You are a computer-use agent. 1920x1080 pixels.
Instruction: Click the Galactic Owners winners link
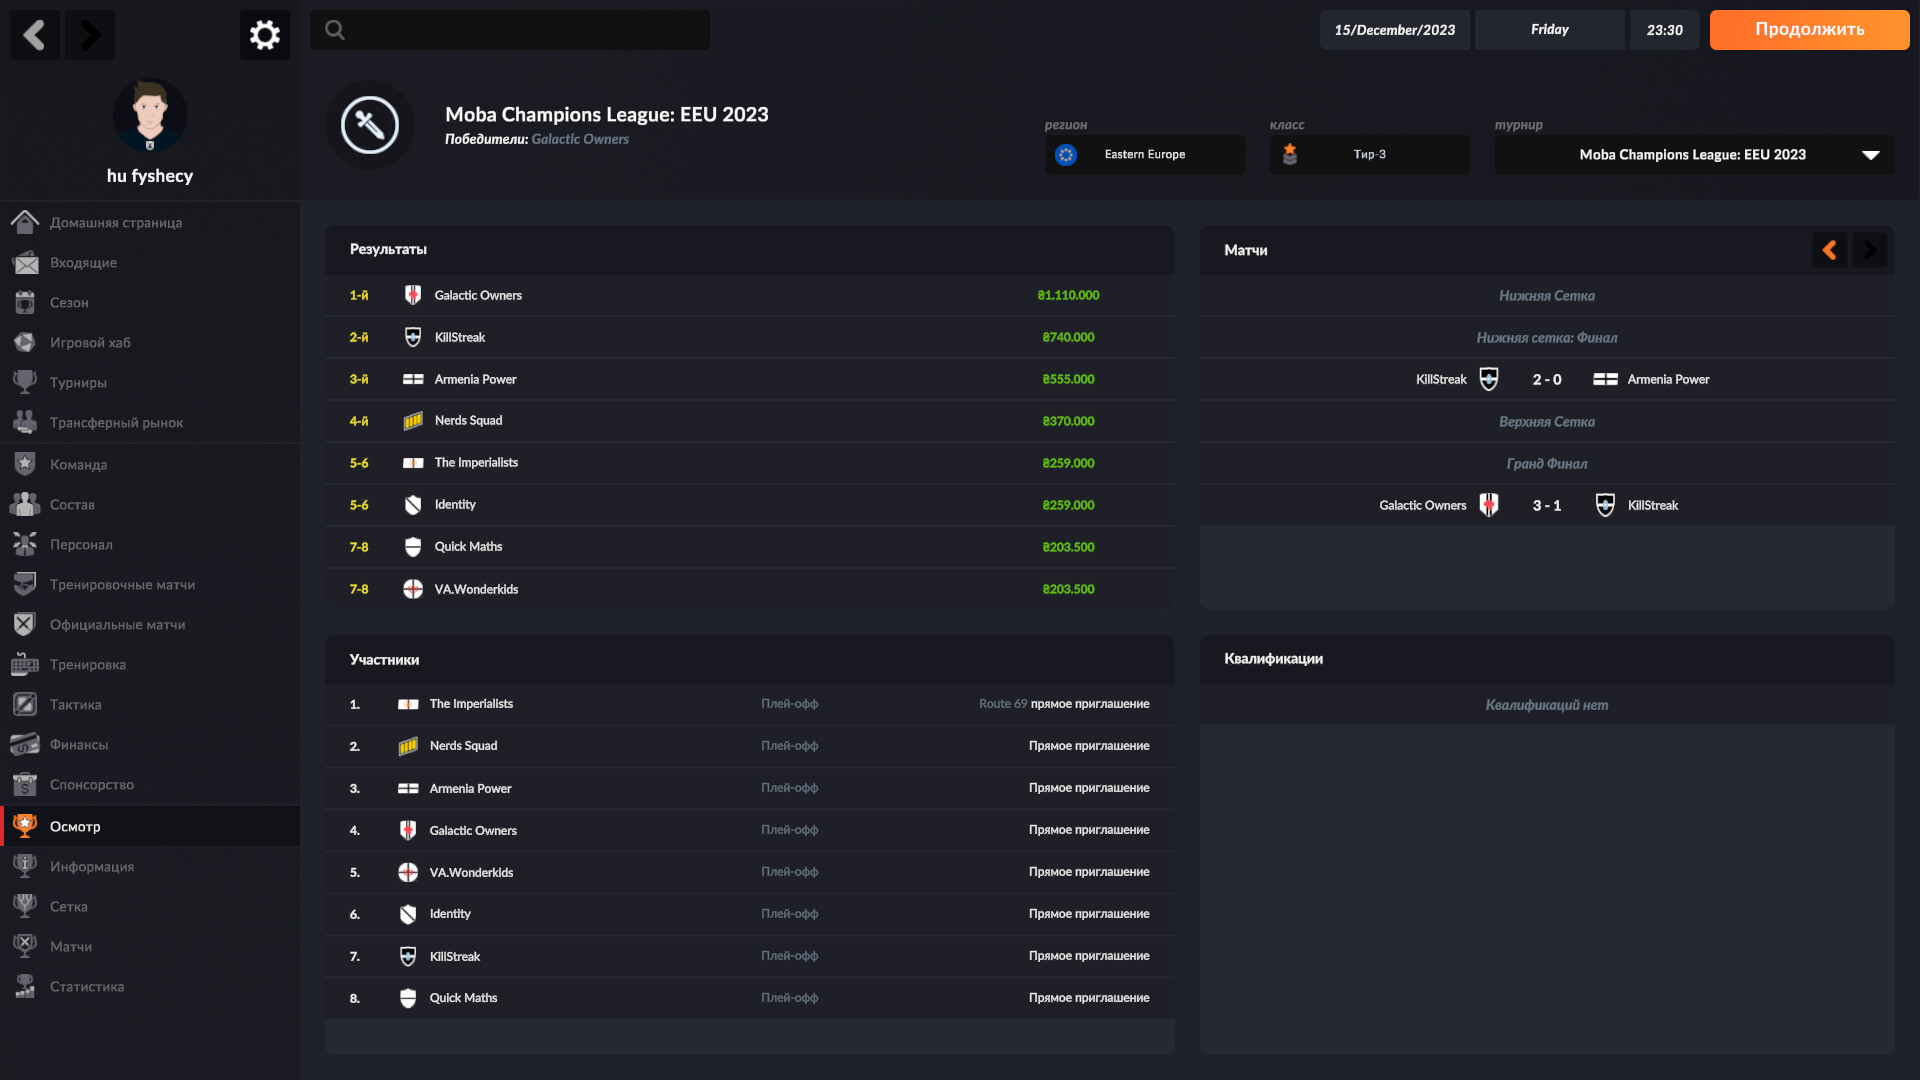point(580,139)
